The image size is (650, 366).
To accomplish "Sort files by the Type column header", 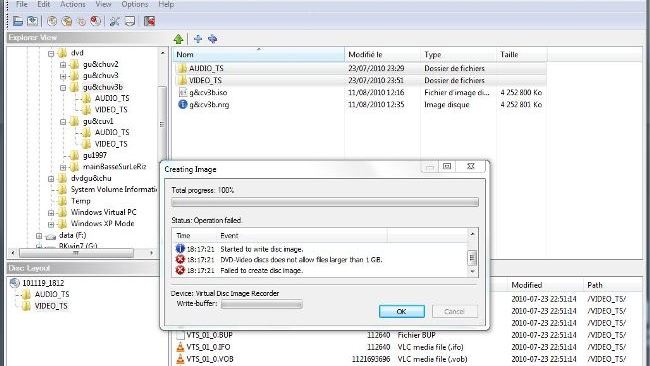I will (x=458, y=54).
